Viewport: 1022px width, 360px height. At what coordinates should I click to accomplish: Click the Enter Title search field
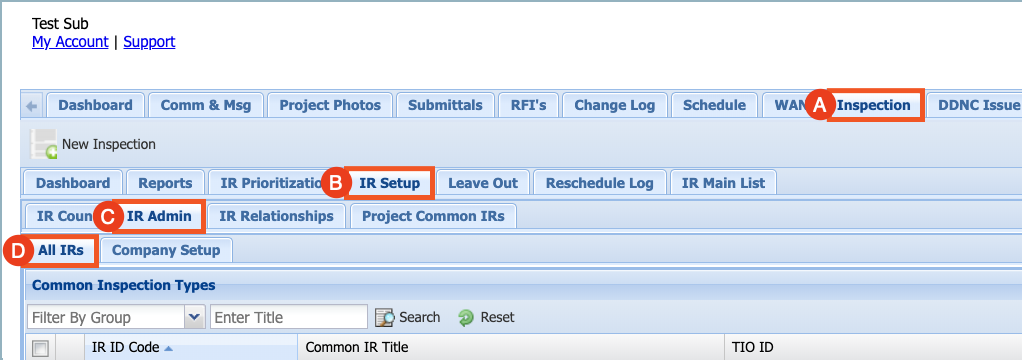pyautogui.click(x=289, y=318)
